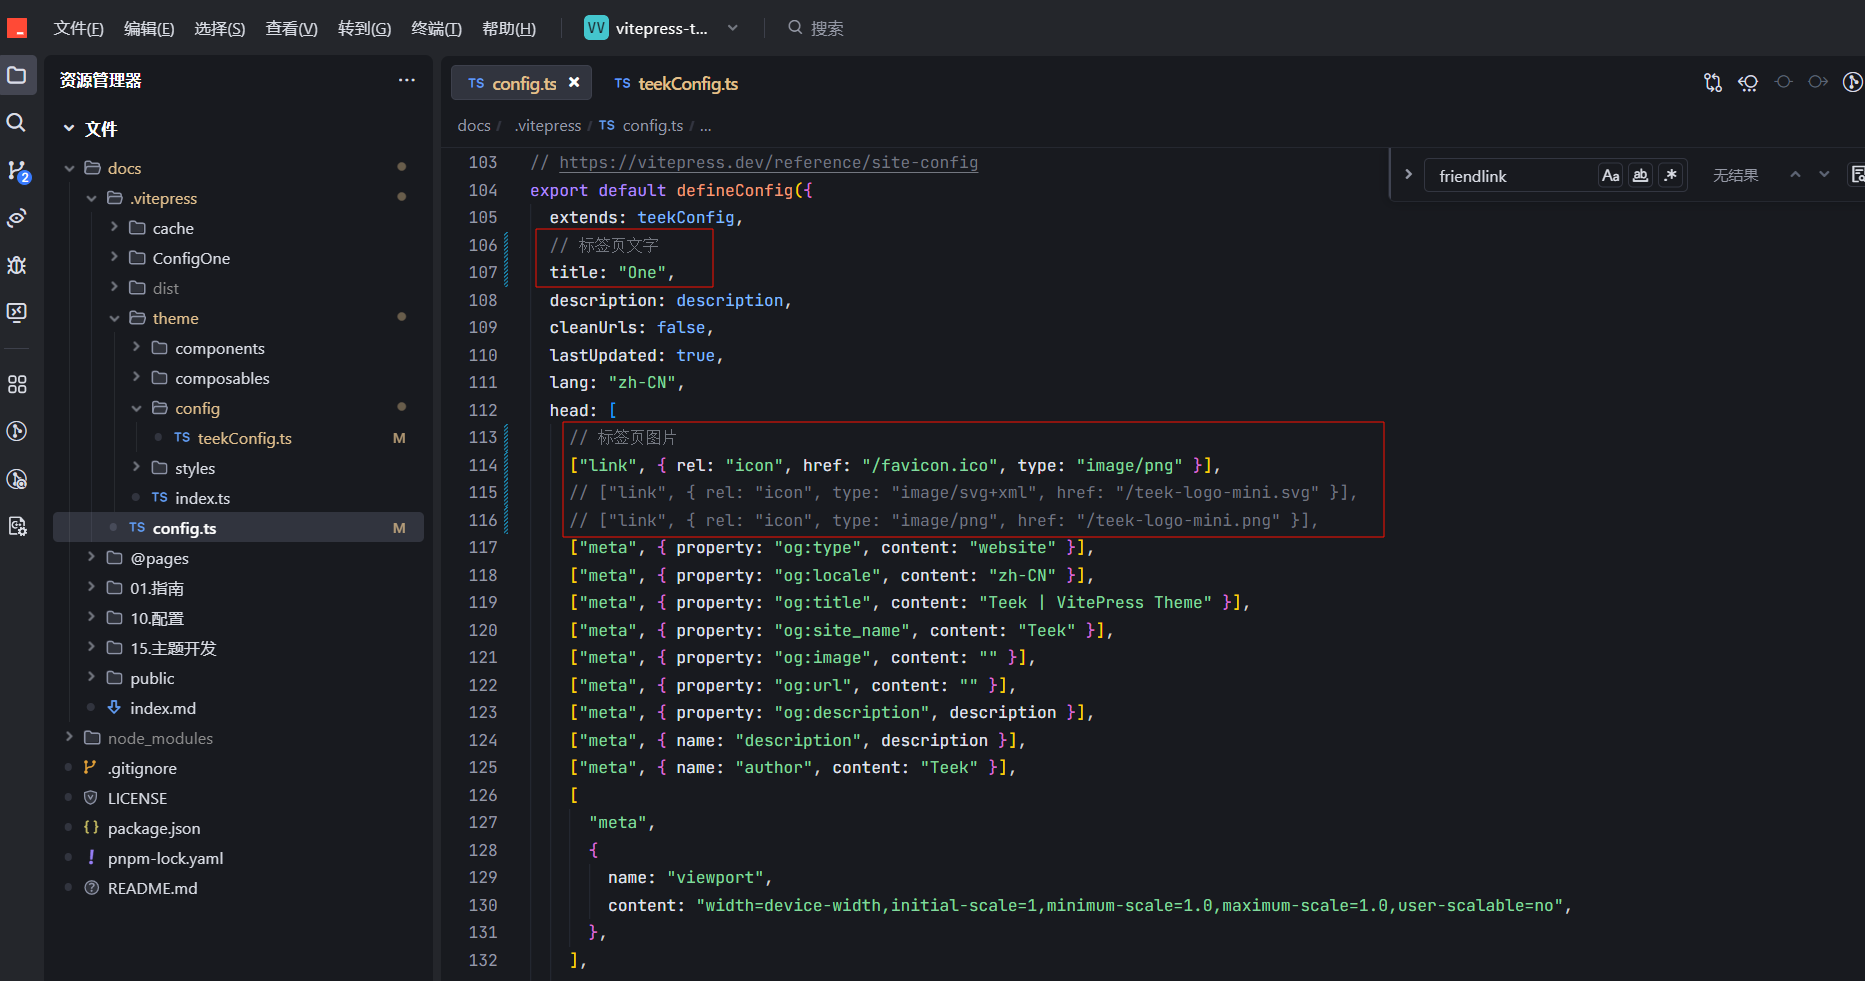This screenshot has width=1865, height=981.
Task: Toggle regular expression in find box
Action: pyautogui.click(x=1670, y=175)
